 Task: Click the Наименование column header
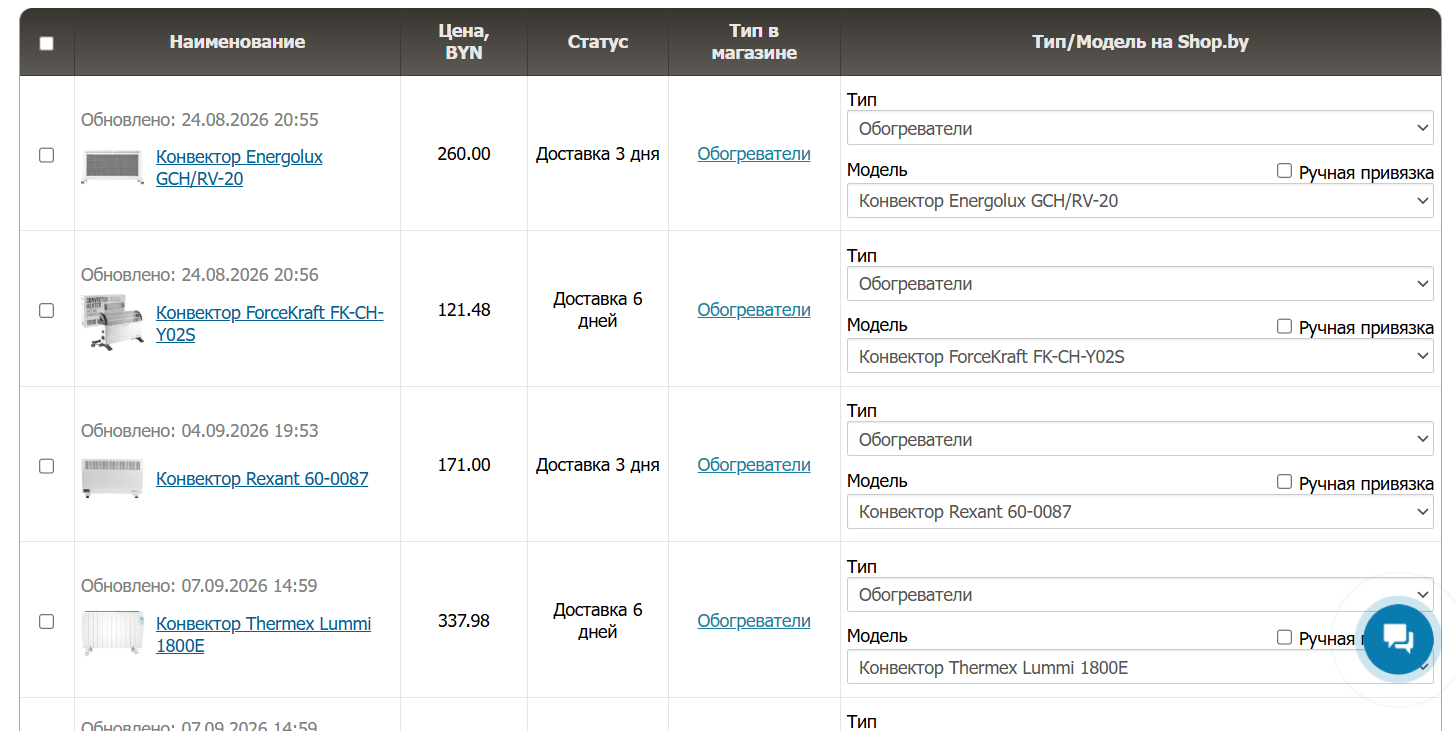point(237,42)
